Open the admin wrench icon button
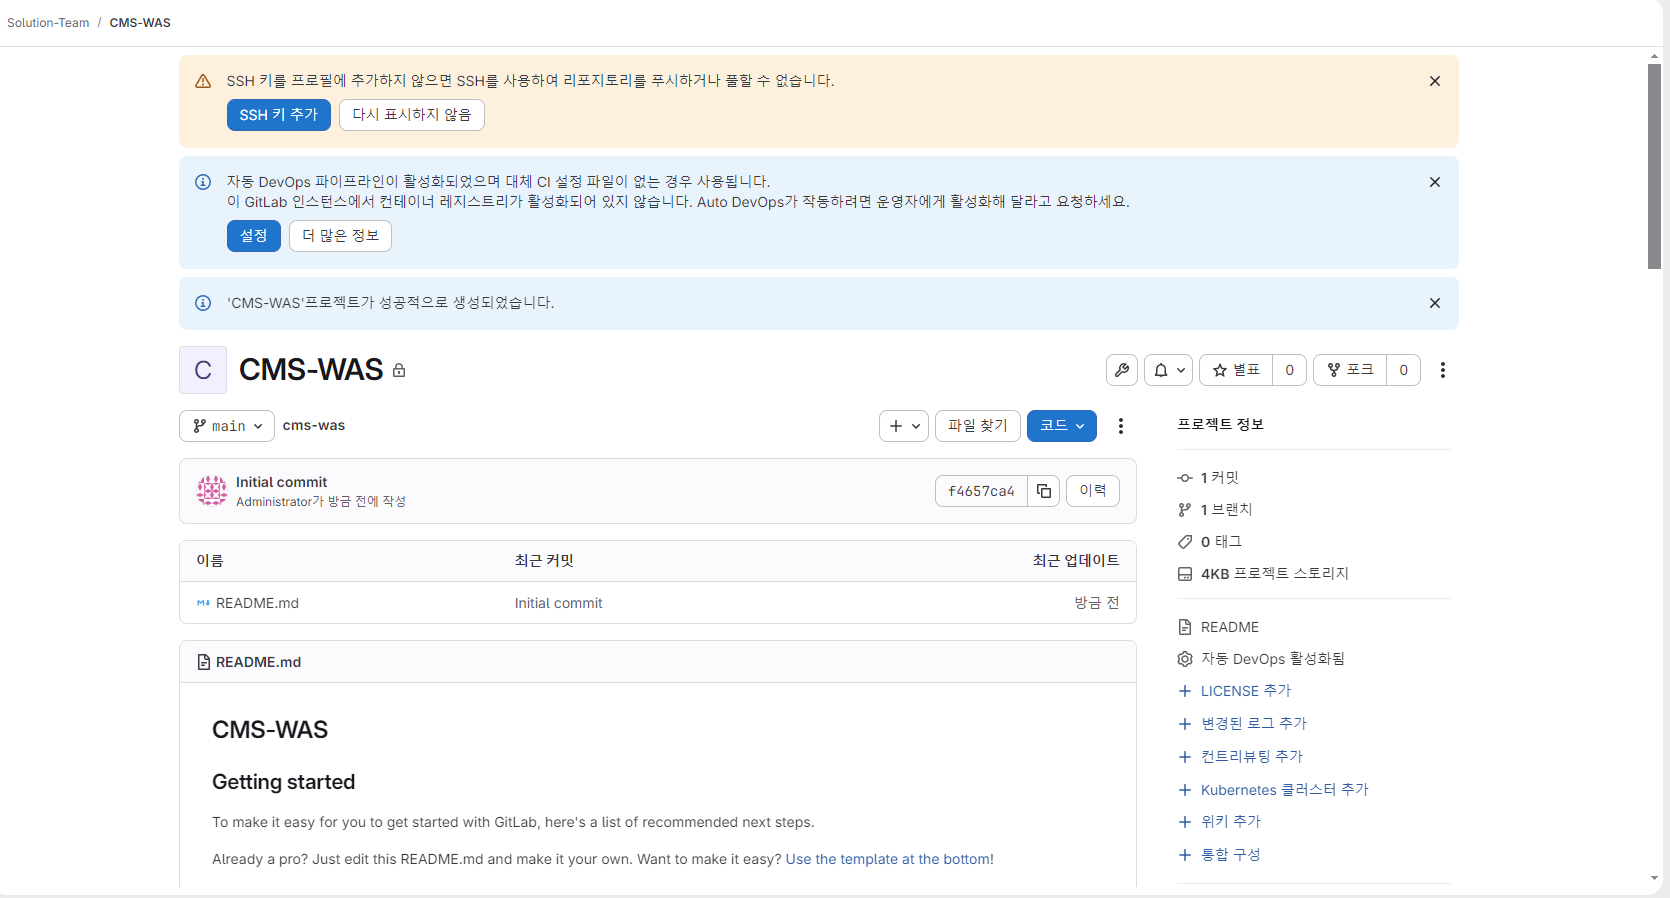1670x898 pixels. [x=1122, y=370]
